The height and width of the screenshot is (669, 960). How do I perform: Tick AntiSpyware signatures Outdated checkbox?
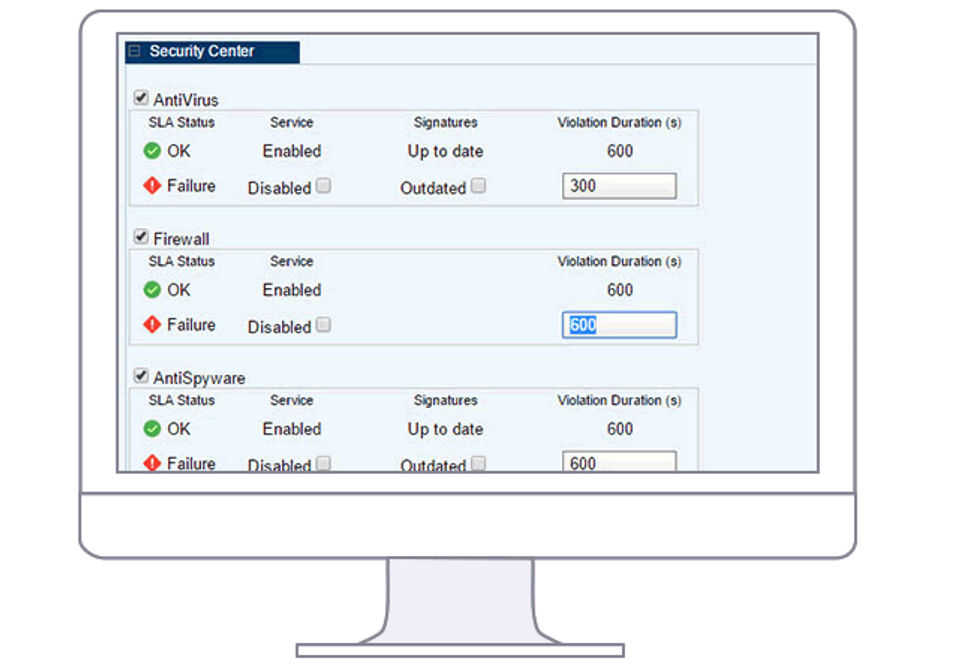(479, 463)
